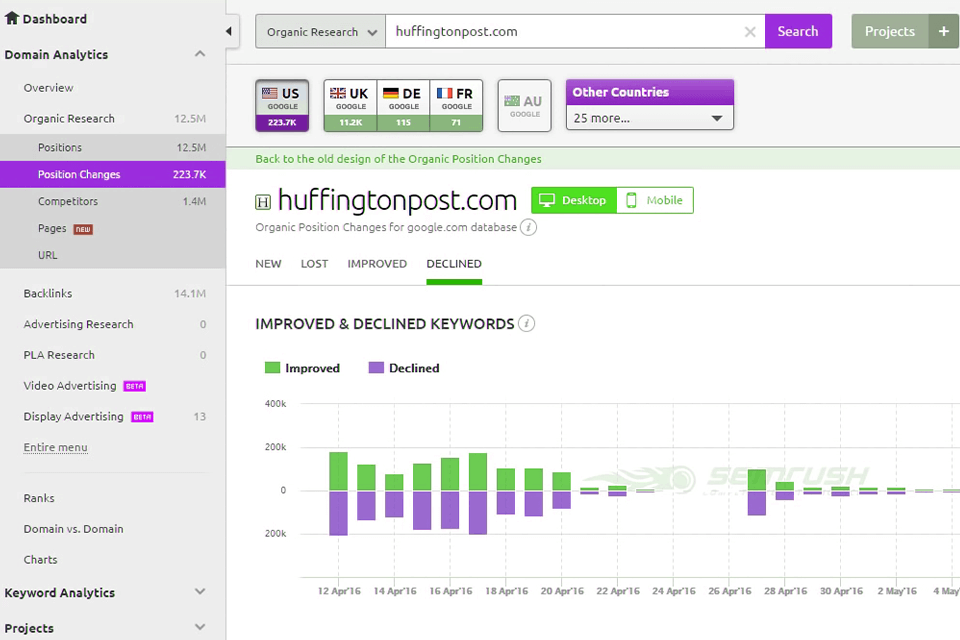Open Video Advertising in sidebar
The height and width of the screenshot is (640, 960).
coord(70,385)
